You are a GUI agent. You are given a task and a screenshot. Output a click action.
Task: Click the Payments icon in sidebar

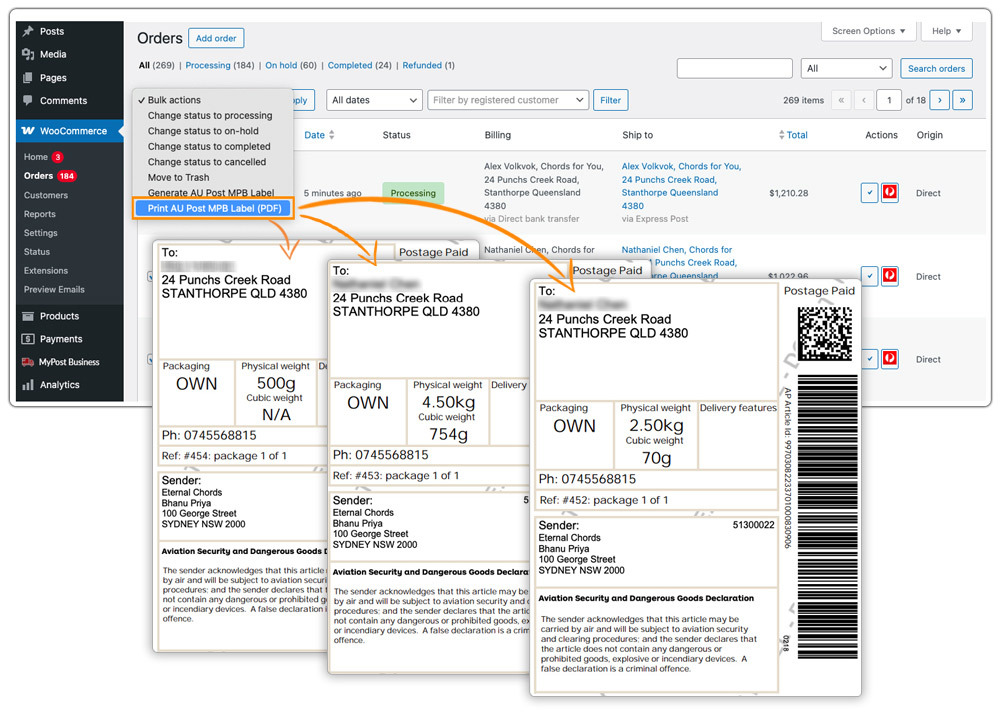coord(27,339)
